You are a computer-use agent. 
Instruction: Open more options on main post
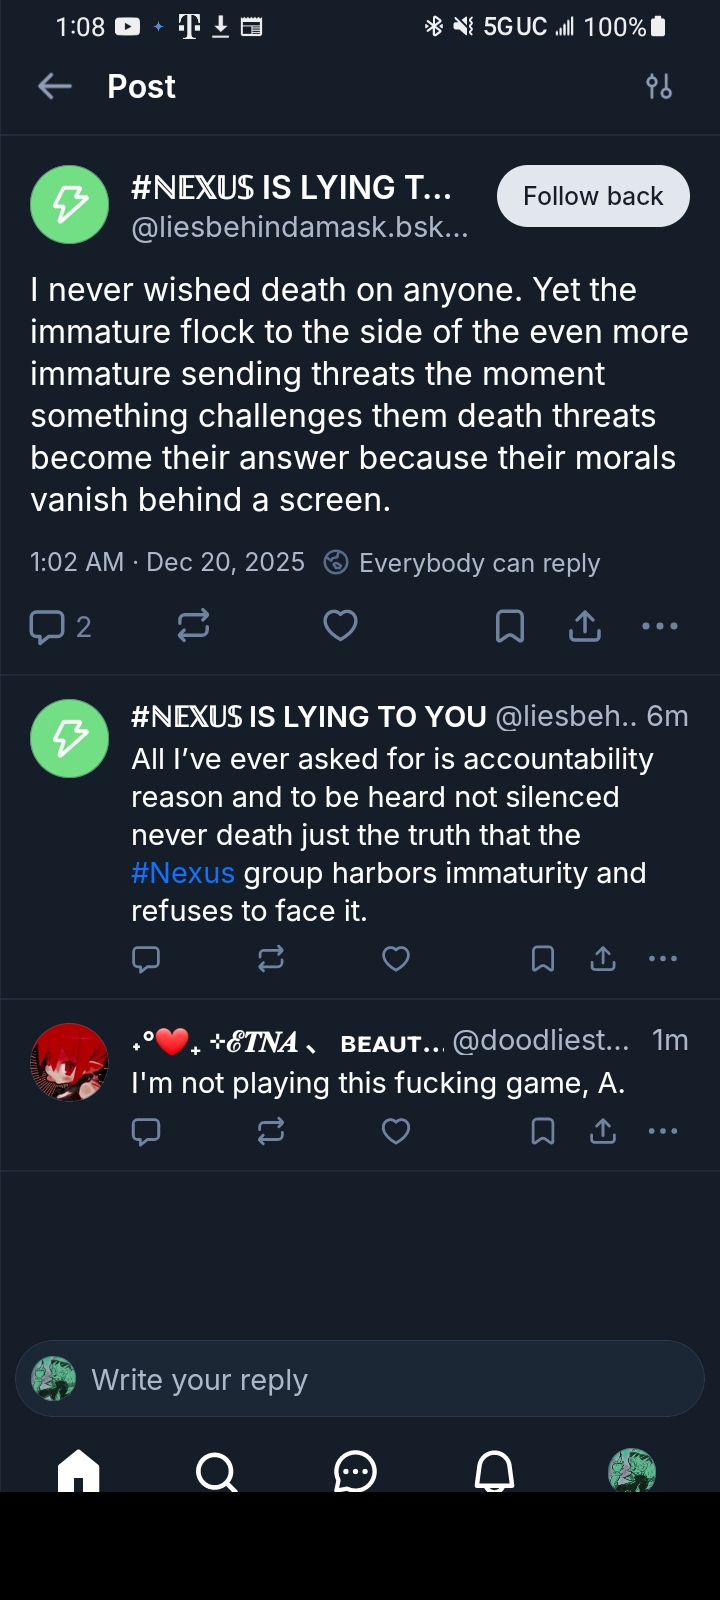(660, 626)
